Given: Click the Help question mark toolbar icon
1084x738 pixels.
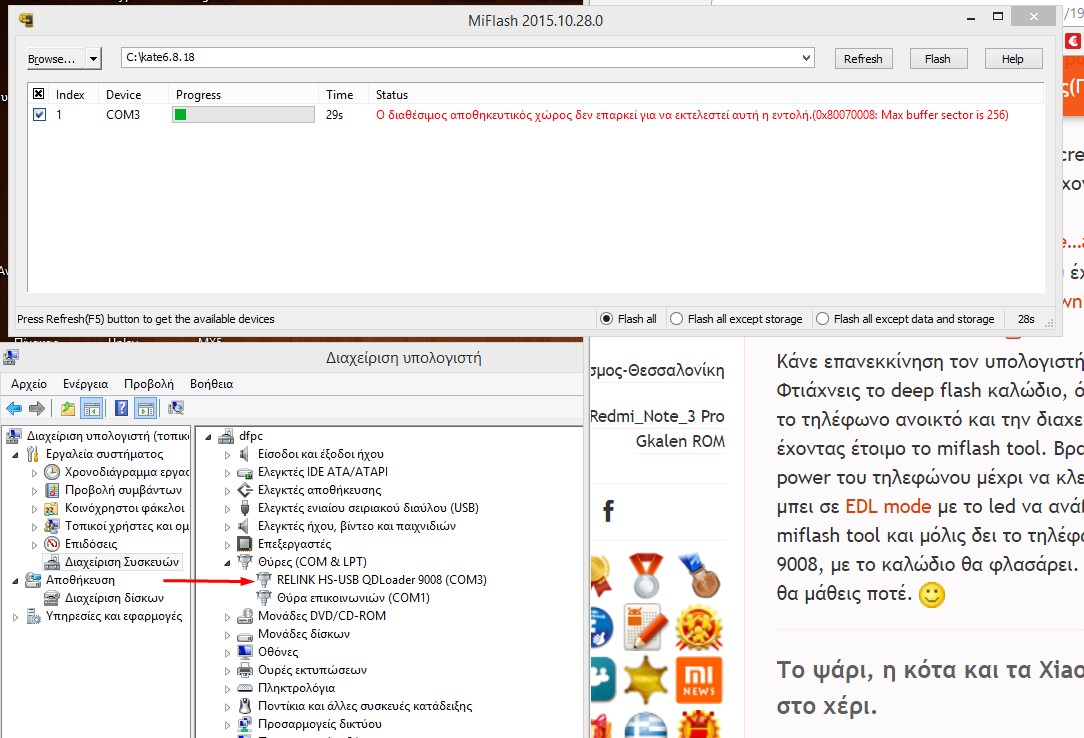Looking at the screenshot, I should coord(121,408).
